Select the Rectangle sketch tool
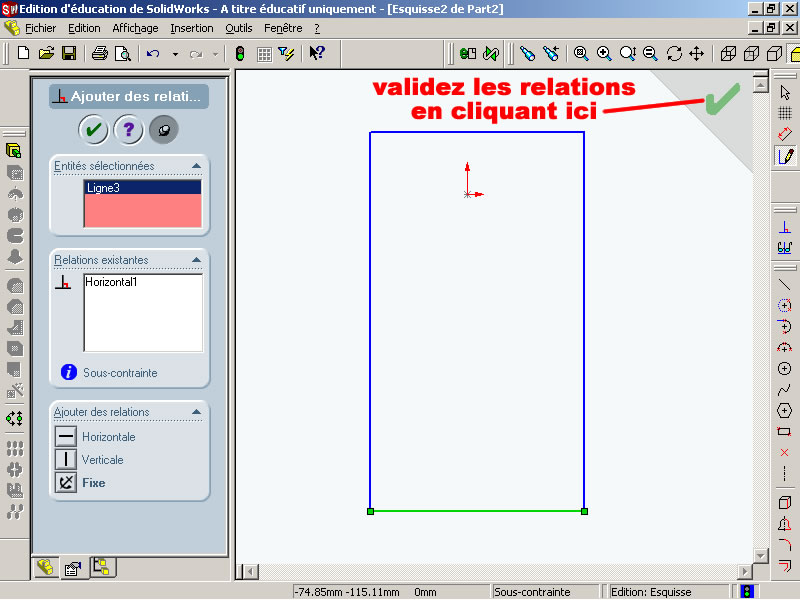This screenshot has height=600, width=800. 784,432
